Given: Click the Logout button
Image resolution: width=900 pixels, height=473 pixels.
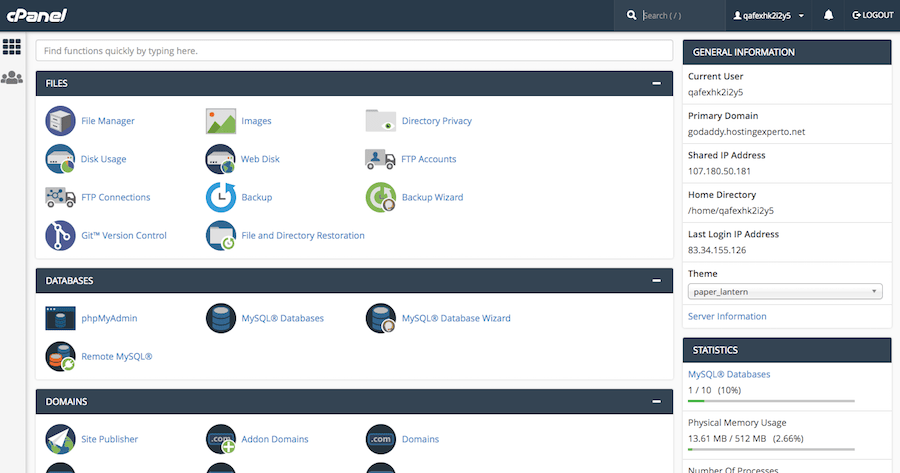Looking at the screenshot, I should [872, 15].
